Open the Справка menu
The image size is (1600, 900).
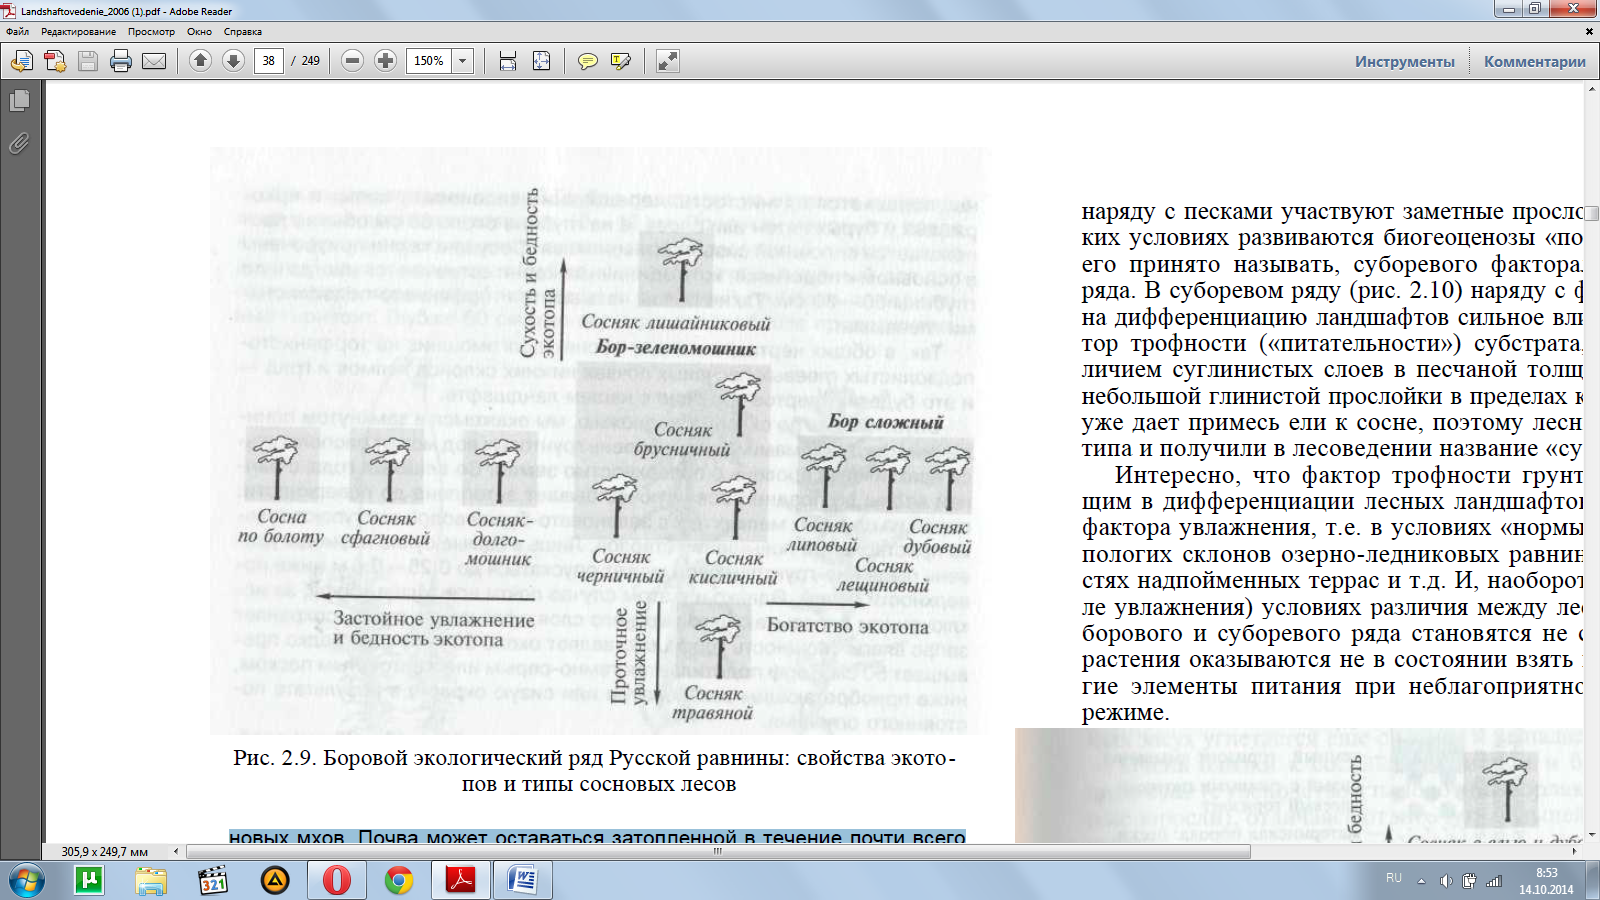pyautogui.click(x=243, y=31)
